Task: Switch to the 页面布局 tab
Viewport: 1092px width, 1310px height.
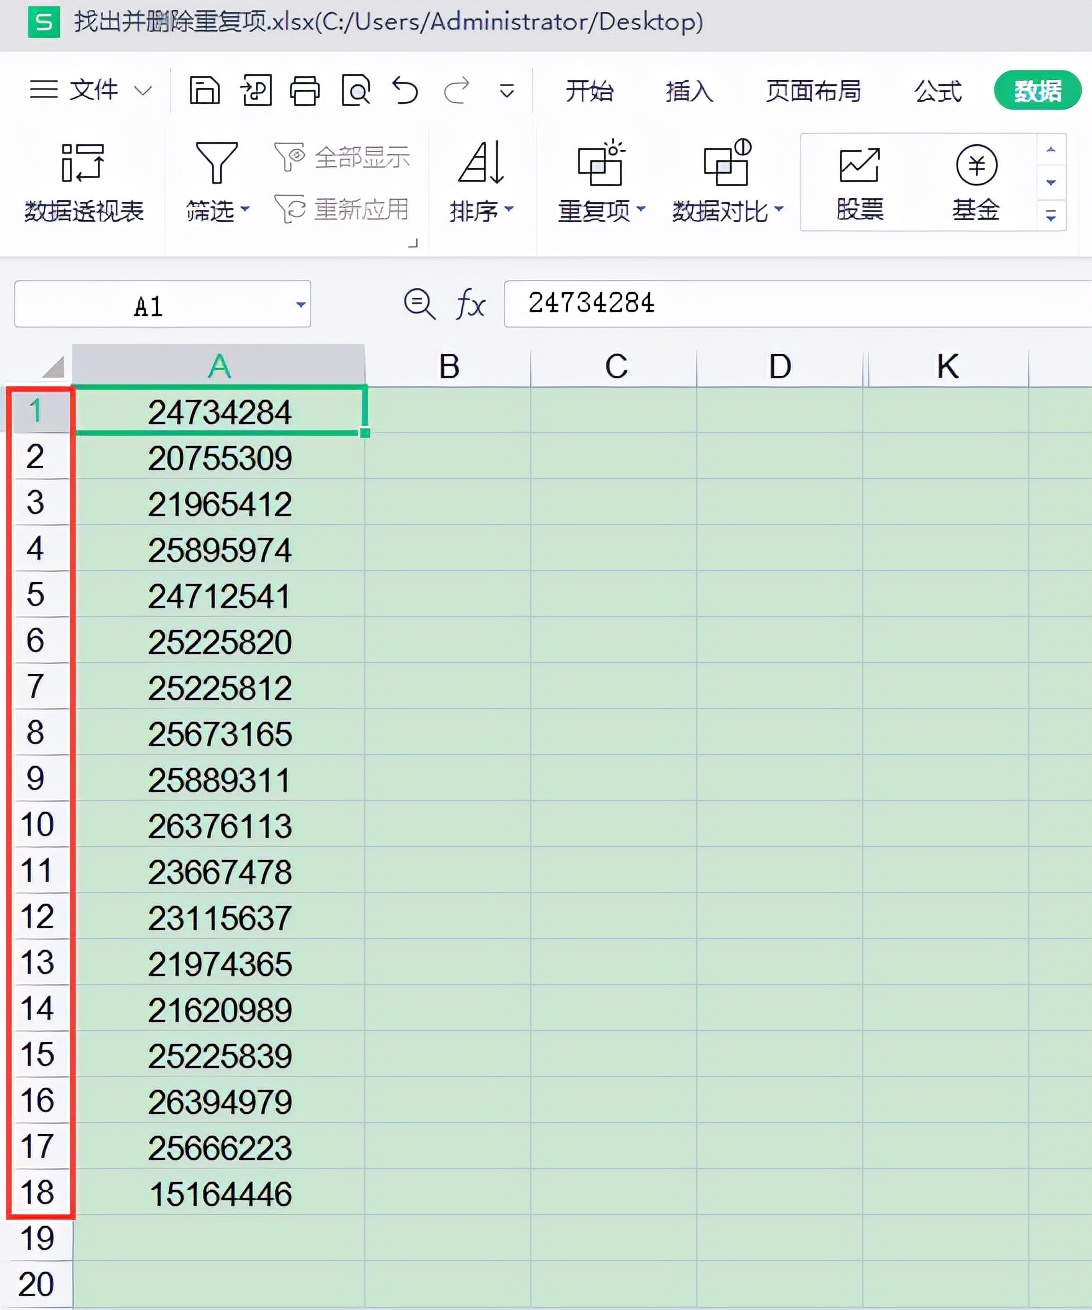Action: point(813,91)
